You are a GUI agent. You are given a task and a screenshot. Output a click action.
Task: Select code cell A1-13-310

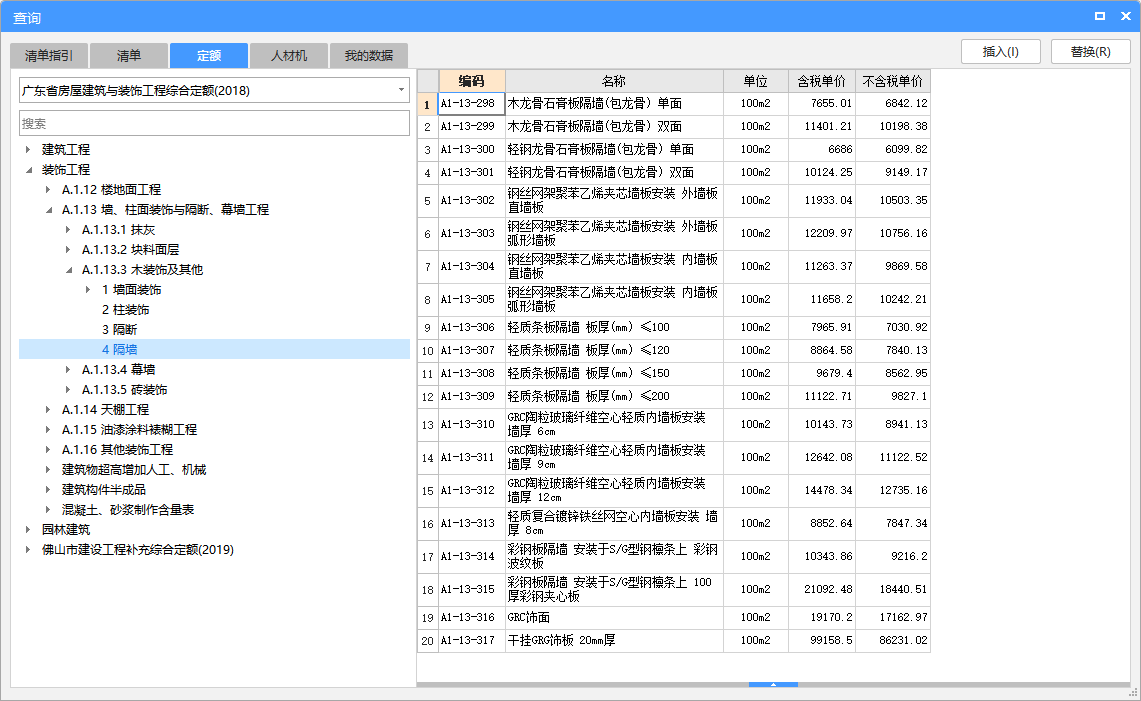472,424
